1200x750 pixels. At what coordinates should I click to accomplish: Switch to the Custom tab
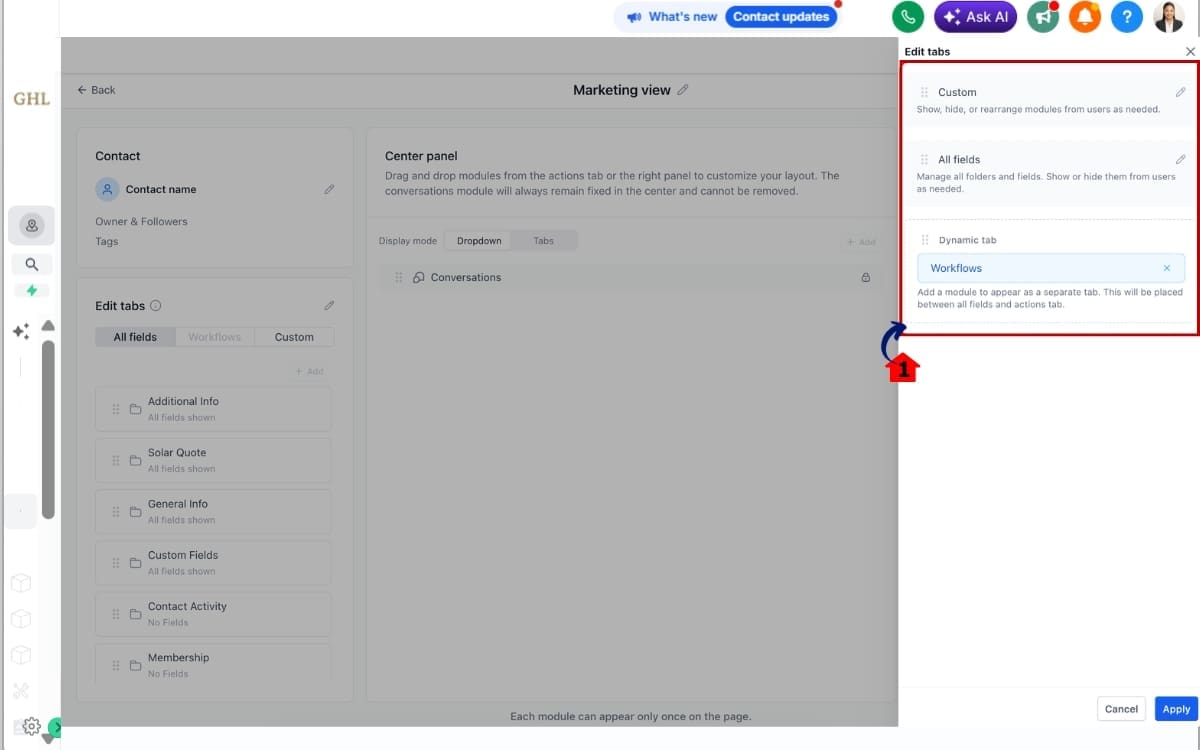point(294,337)
